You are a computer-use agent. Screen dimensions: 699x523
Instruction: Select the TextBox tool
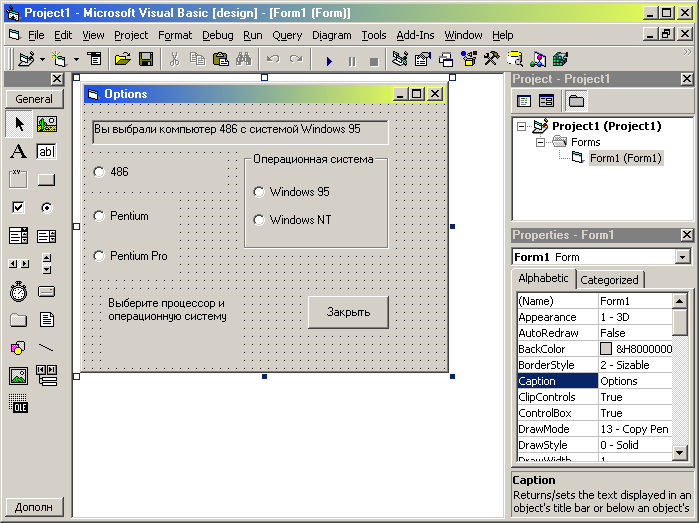point(47,152)
